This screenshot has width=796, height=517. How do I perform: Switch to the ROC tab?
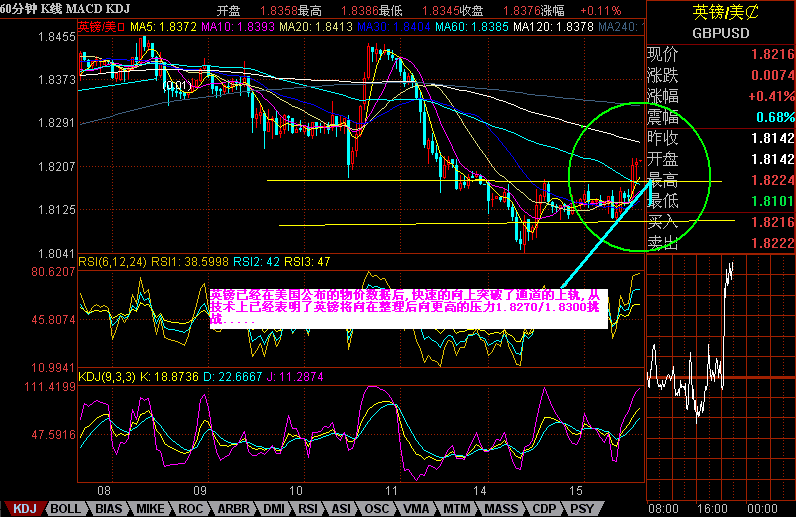(190, 508)
